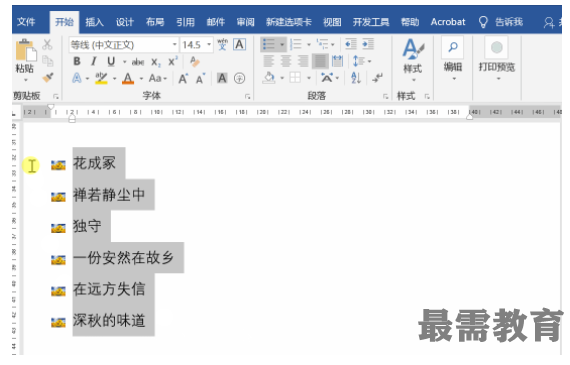Image resolution: width=570 pixels, height=365 pixels.
Task: Open the highlight color dropdown arrow
Action: point(115,79)
